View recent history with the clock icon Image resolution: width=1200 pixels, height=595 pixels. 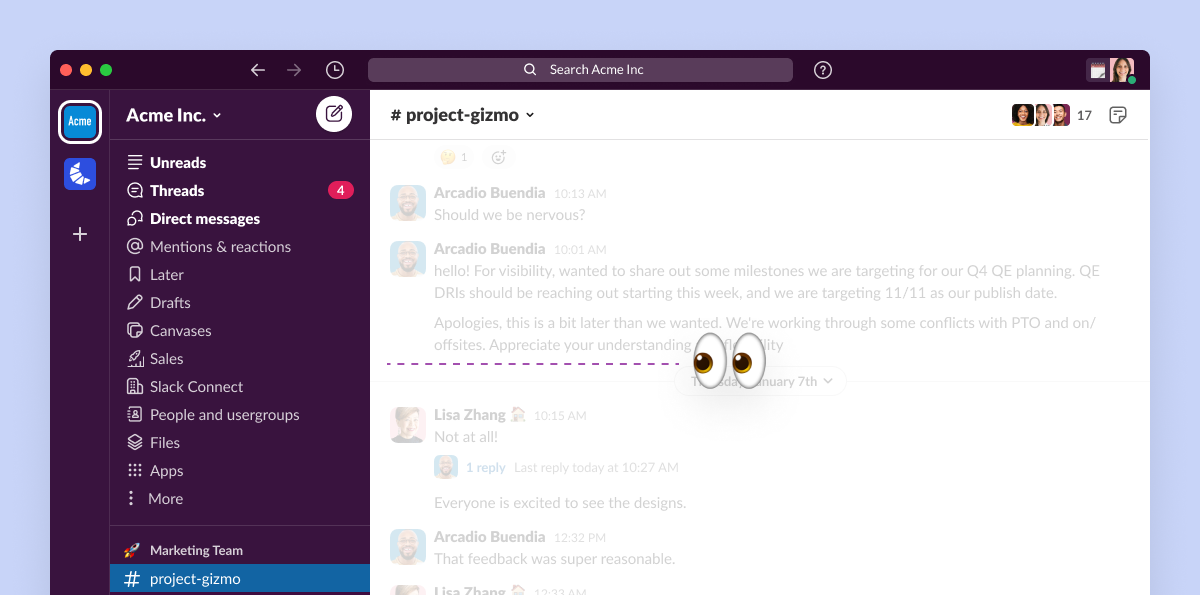coord(335,69)
